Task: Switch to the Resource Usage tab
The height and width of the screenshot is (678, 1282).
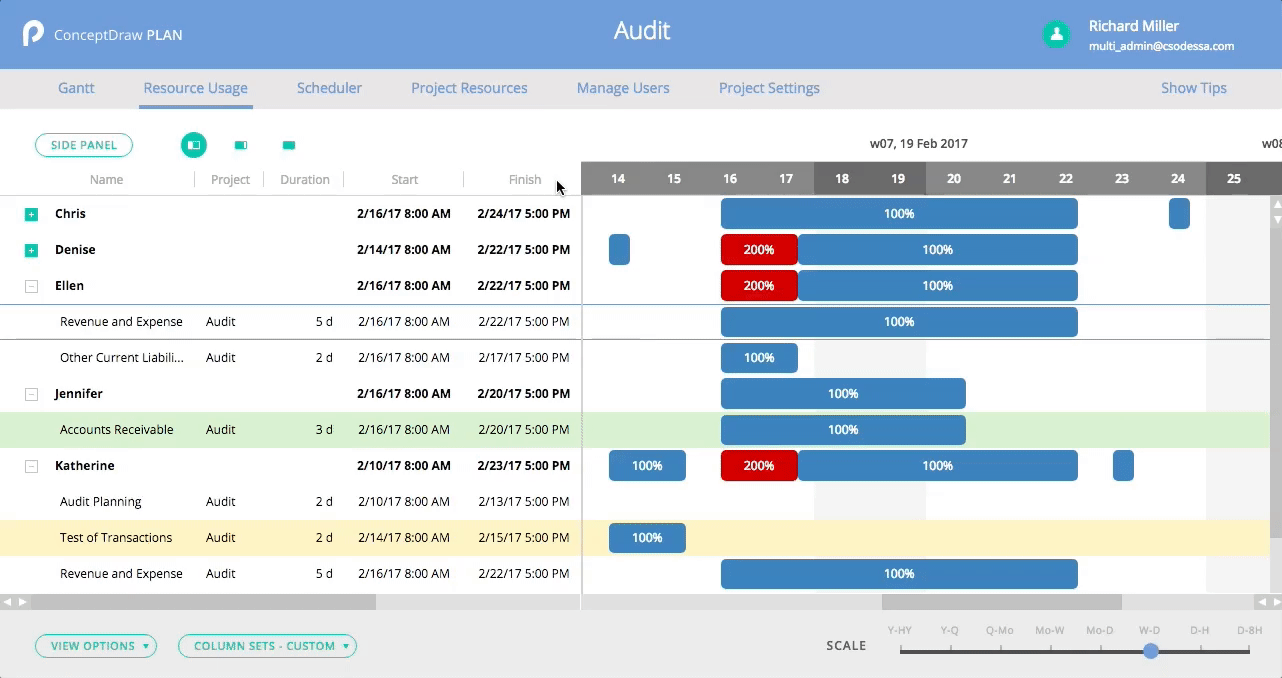Action: [195, 88]
